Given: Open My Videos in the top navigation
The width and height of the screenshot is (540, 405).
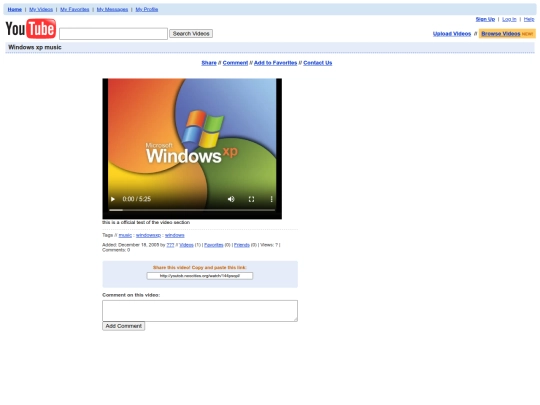Looking at the screenshot, I should click(x=41, y=9).
